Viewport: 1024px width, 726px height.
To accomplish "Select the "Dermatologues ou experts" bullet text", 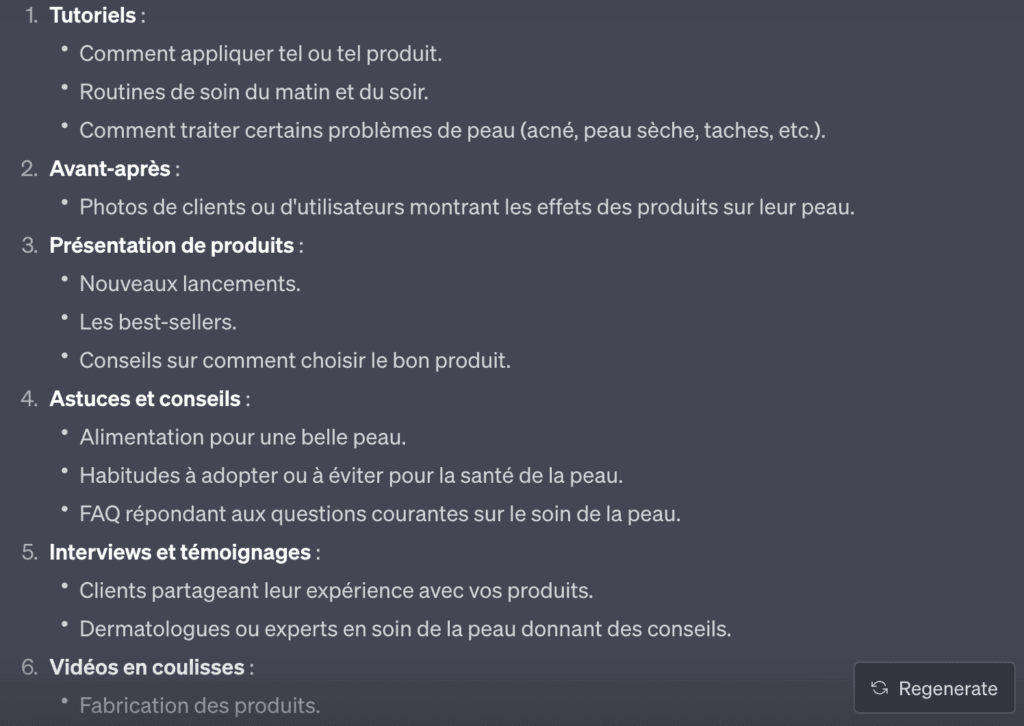I will pos(405,629).
